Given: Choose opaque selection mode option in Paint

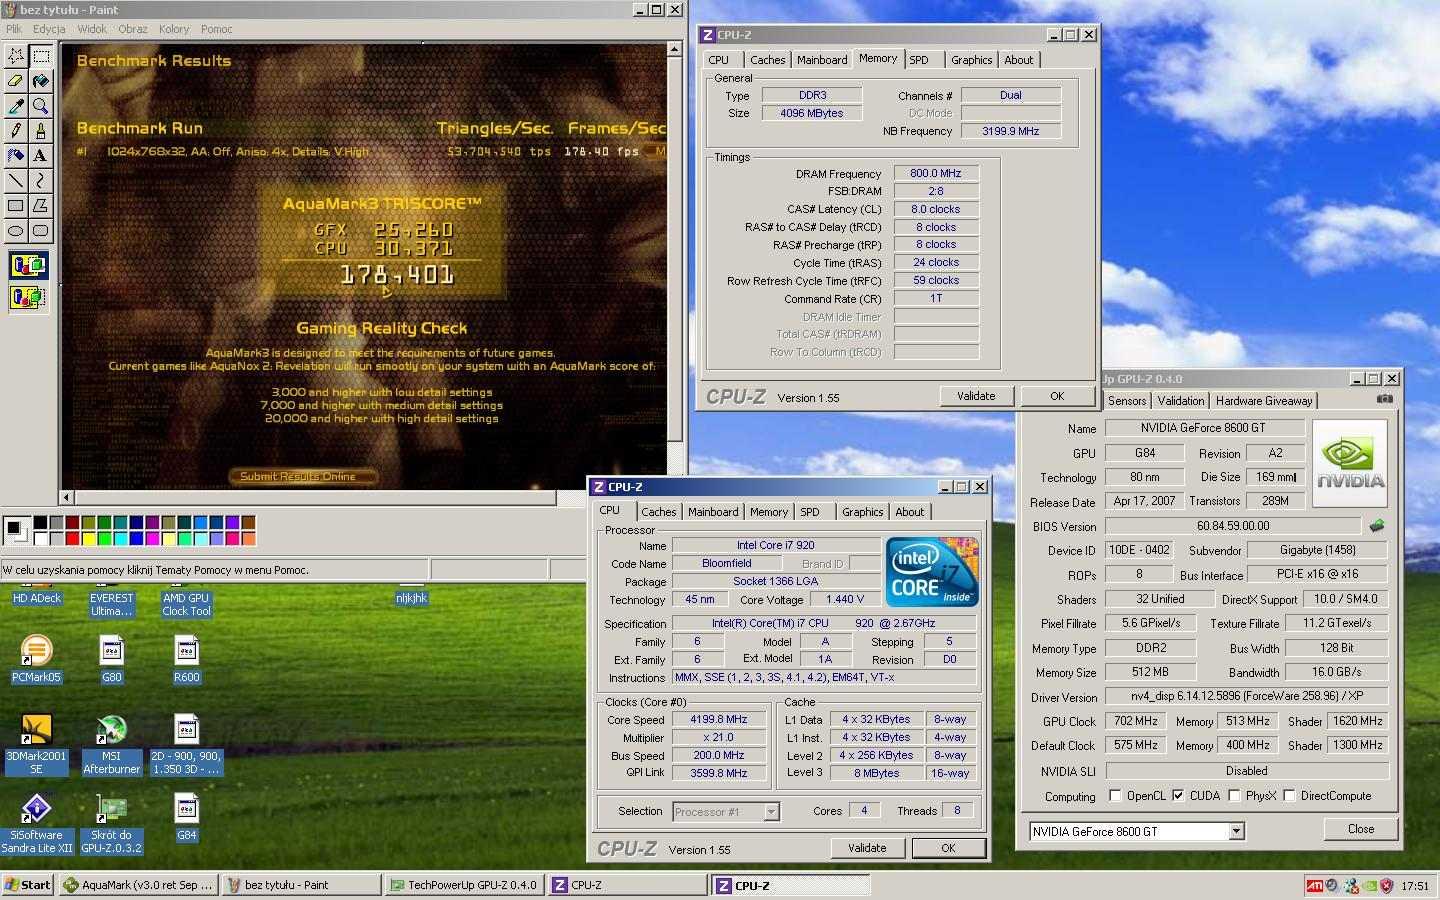Looking at the screenshot, I should click(28, 265).
